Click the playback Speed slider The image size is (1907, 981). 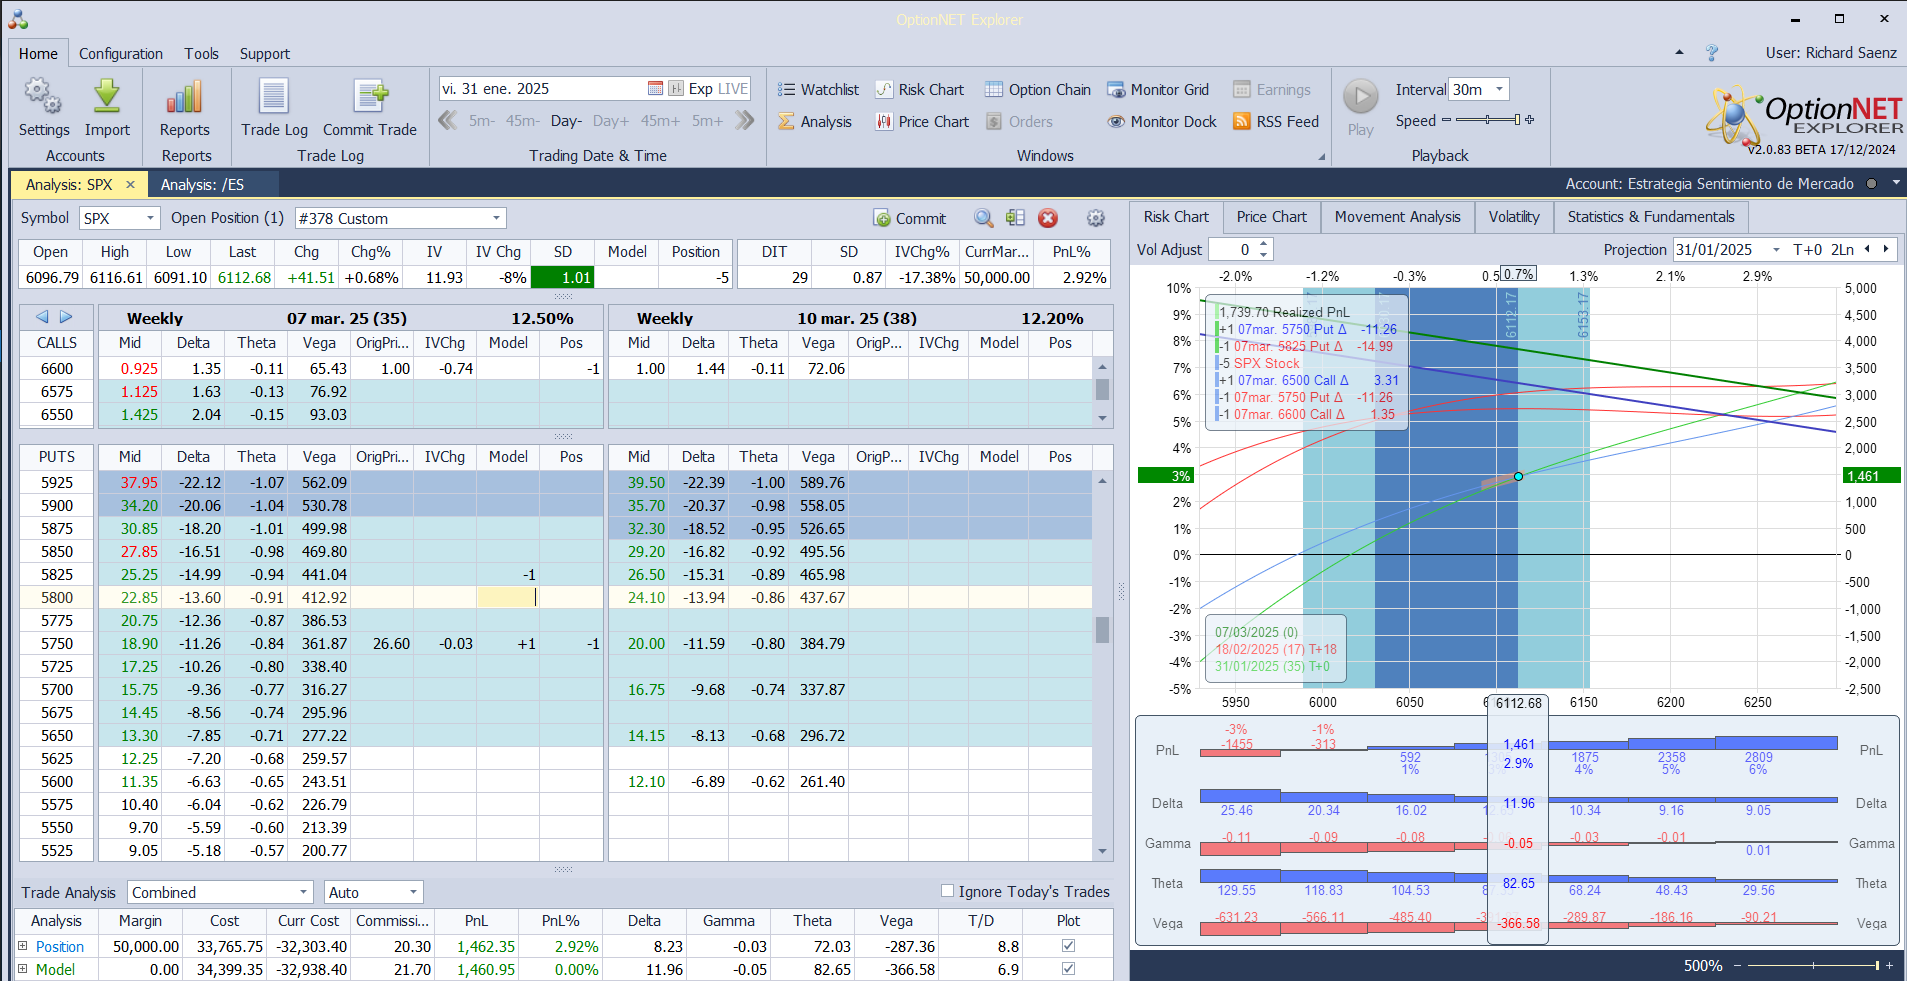[1488, 120]
